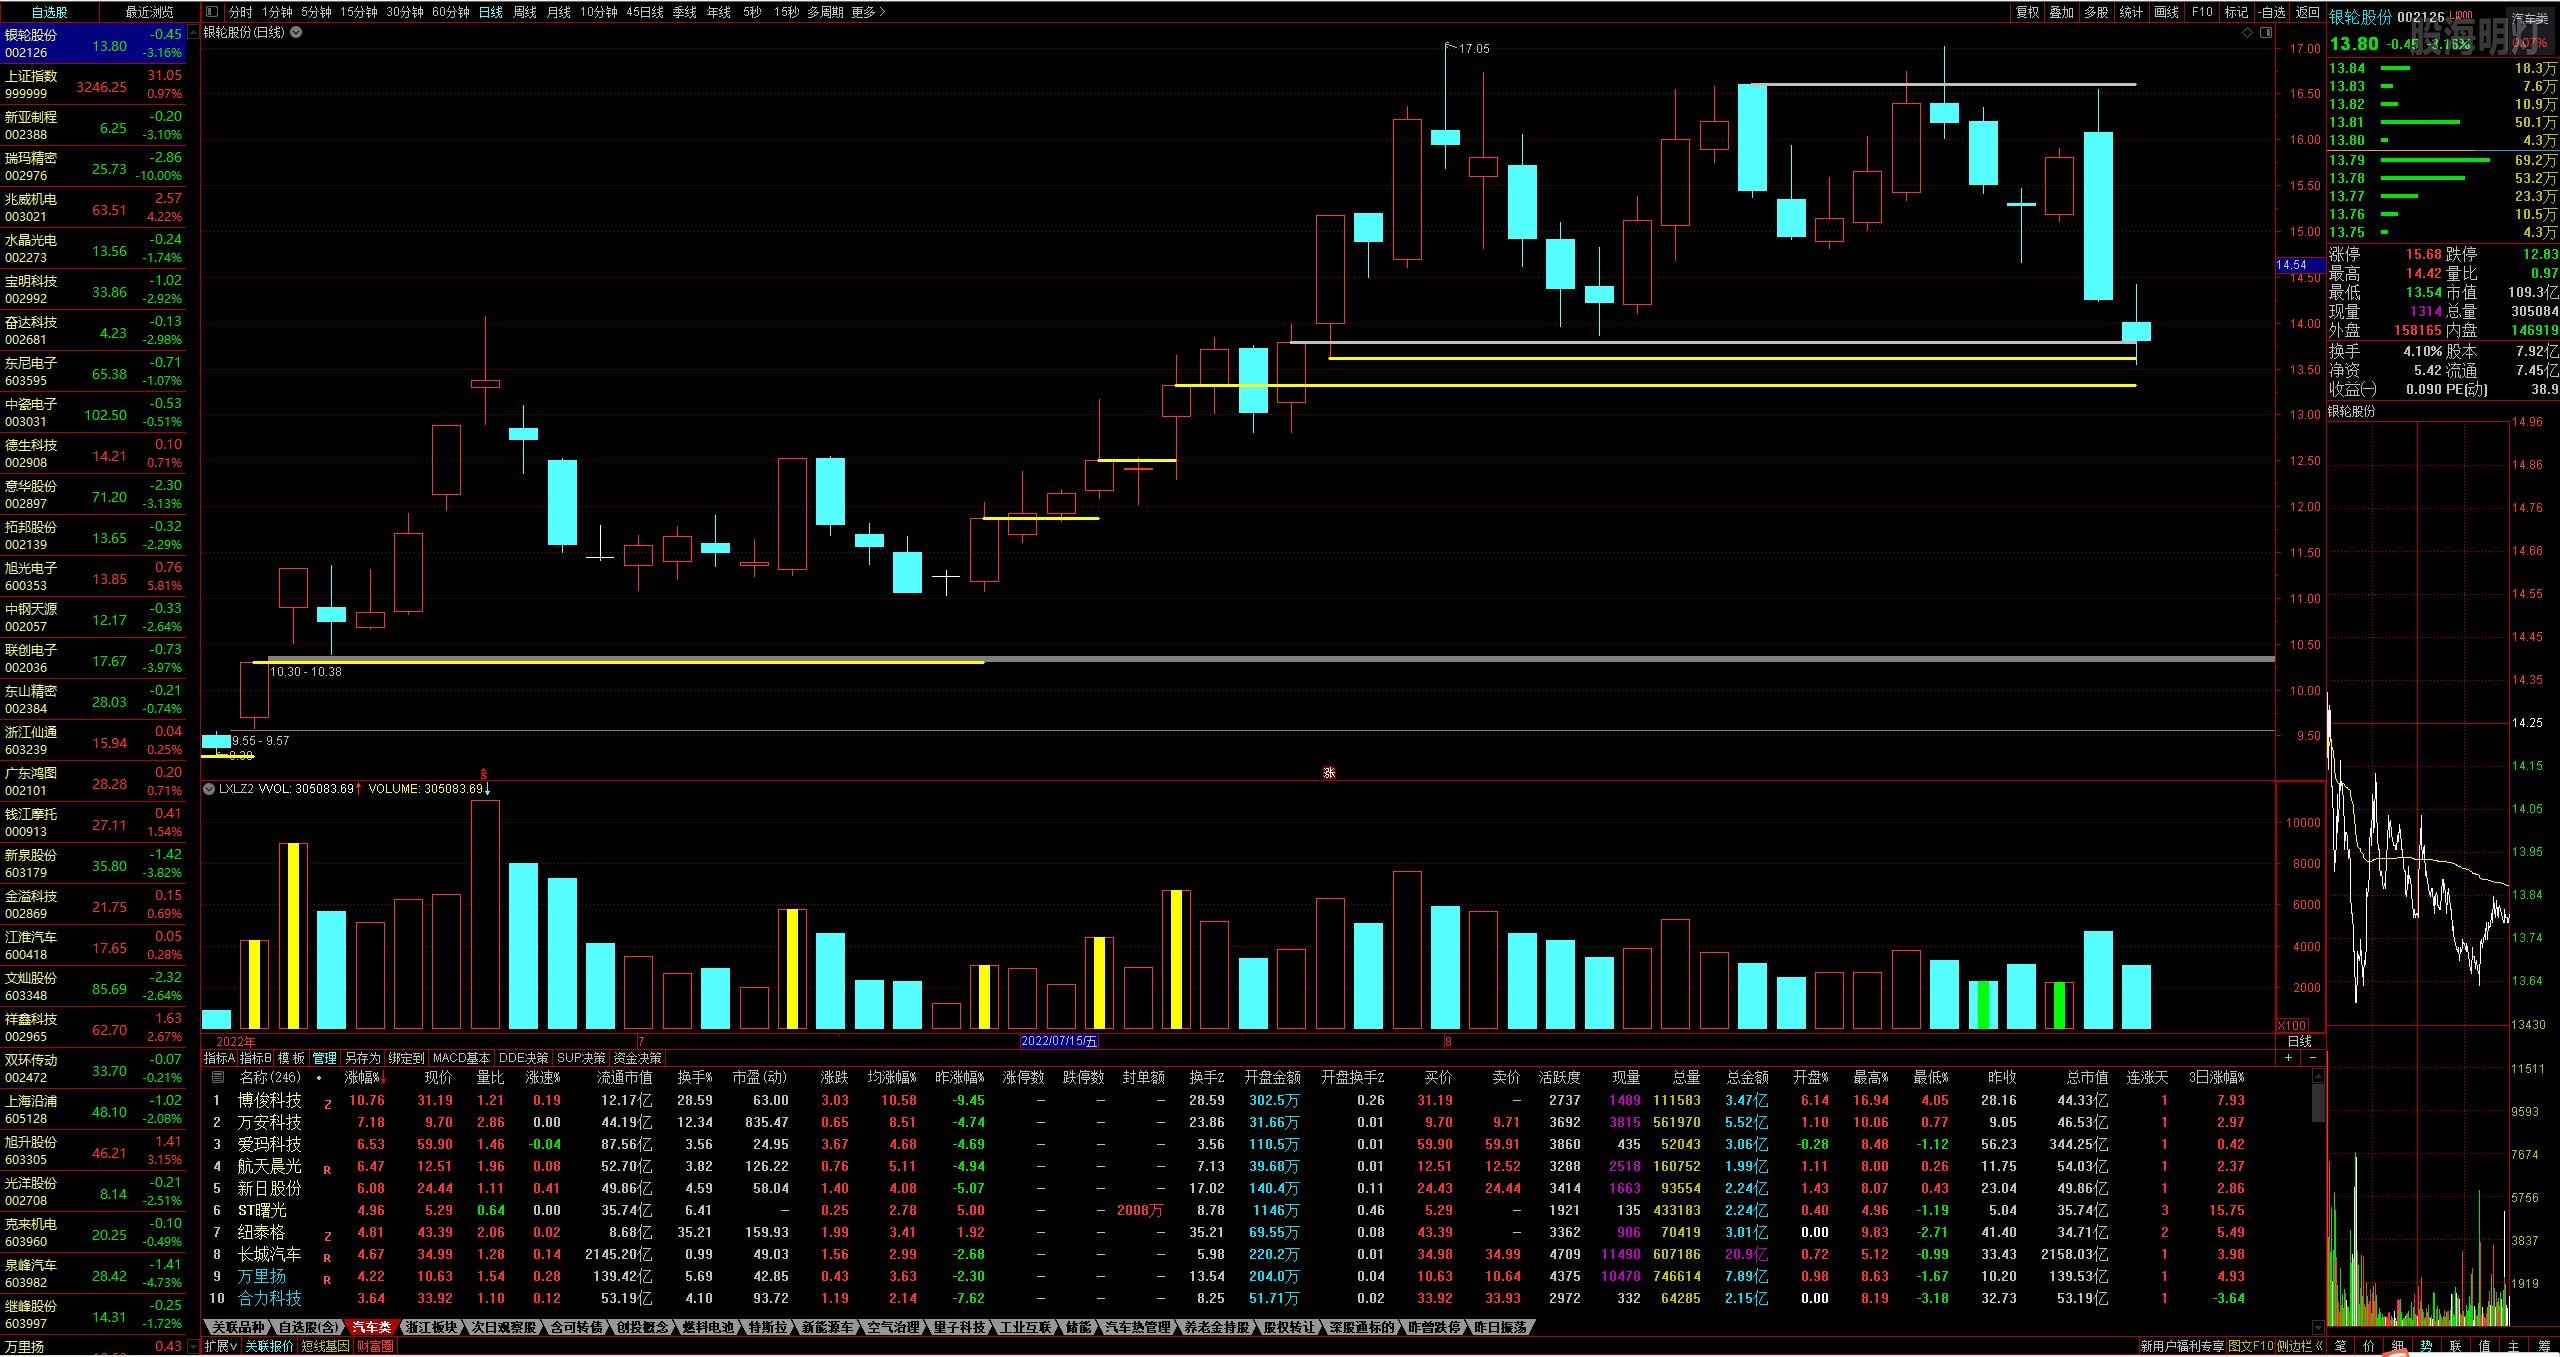Select 上证指数 in the watchlist
The image size is (2560, 1357).
coord(93,85)
